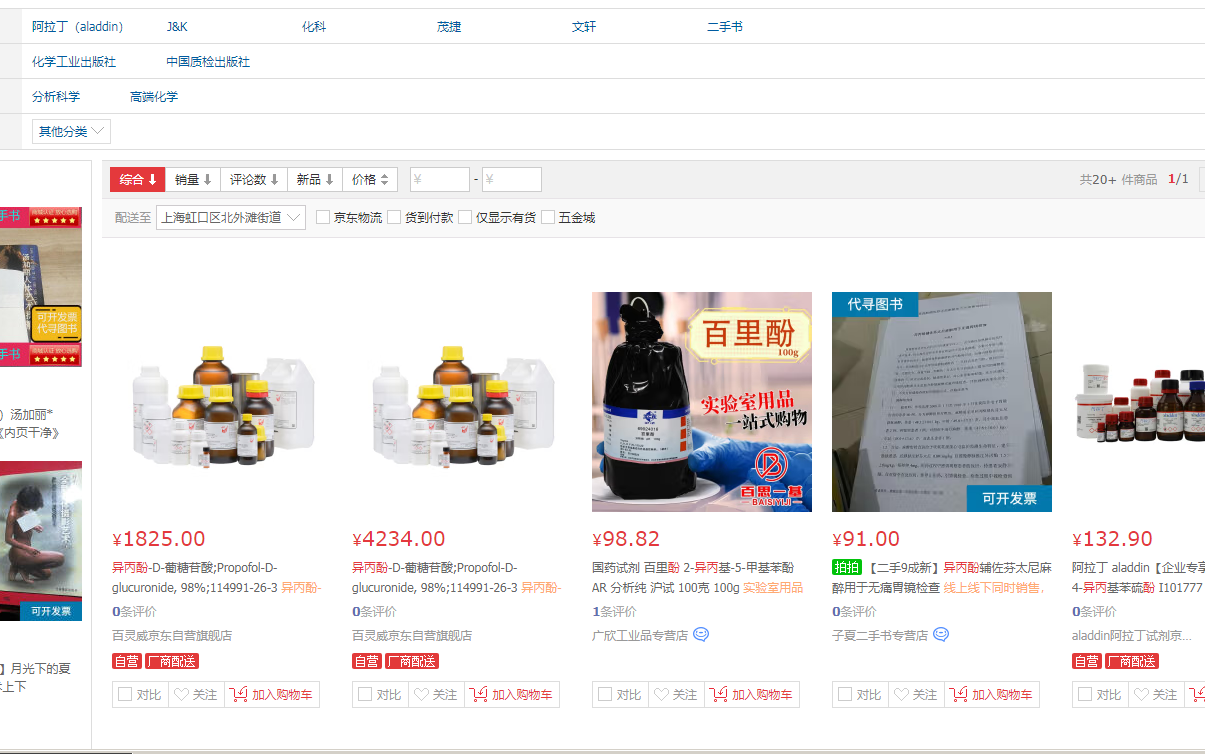The width and height of the screenshot is (1205, 754).
Task: Open the 上海虹口区北外滩街道 delivery dropdown
Action: click(x=231, y=218)
